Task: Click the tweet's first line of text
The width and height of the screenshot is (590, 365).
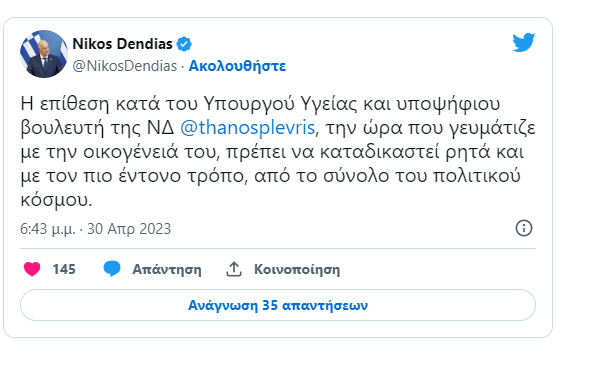Action: [x=260, y=103]
